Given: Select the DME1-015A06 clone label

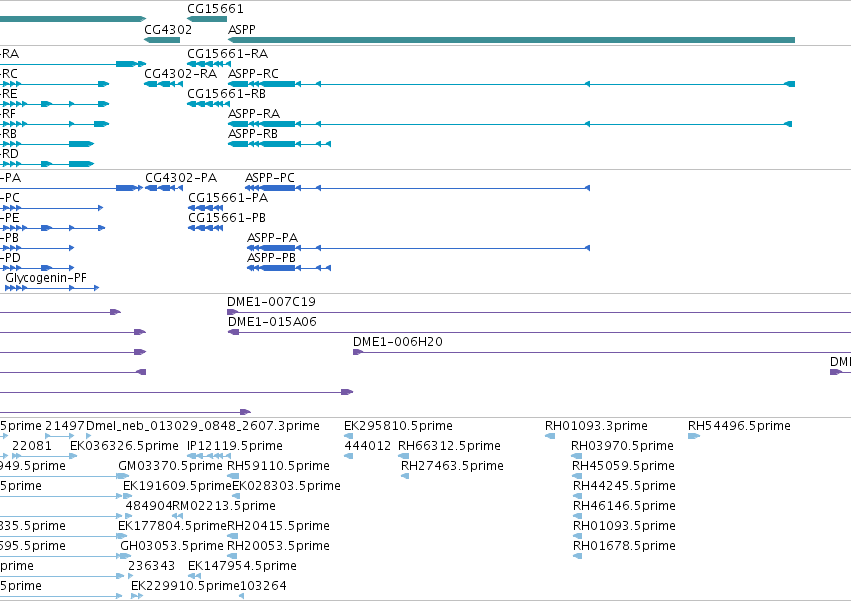Looking at the screenshot, I should click(x=272, y=322).
